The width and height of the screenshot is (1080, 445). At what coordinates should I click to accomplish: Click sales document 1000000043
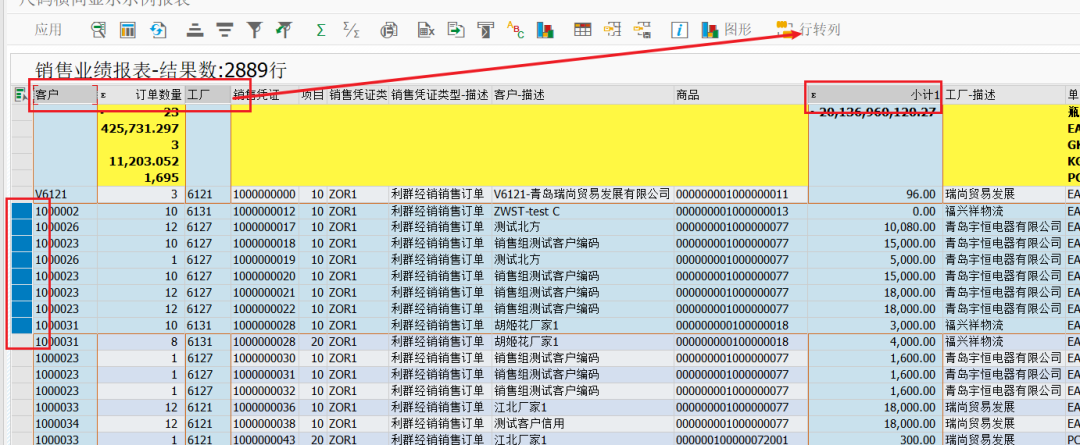click(264, 439)
